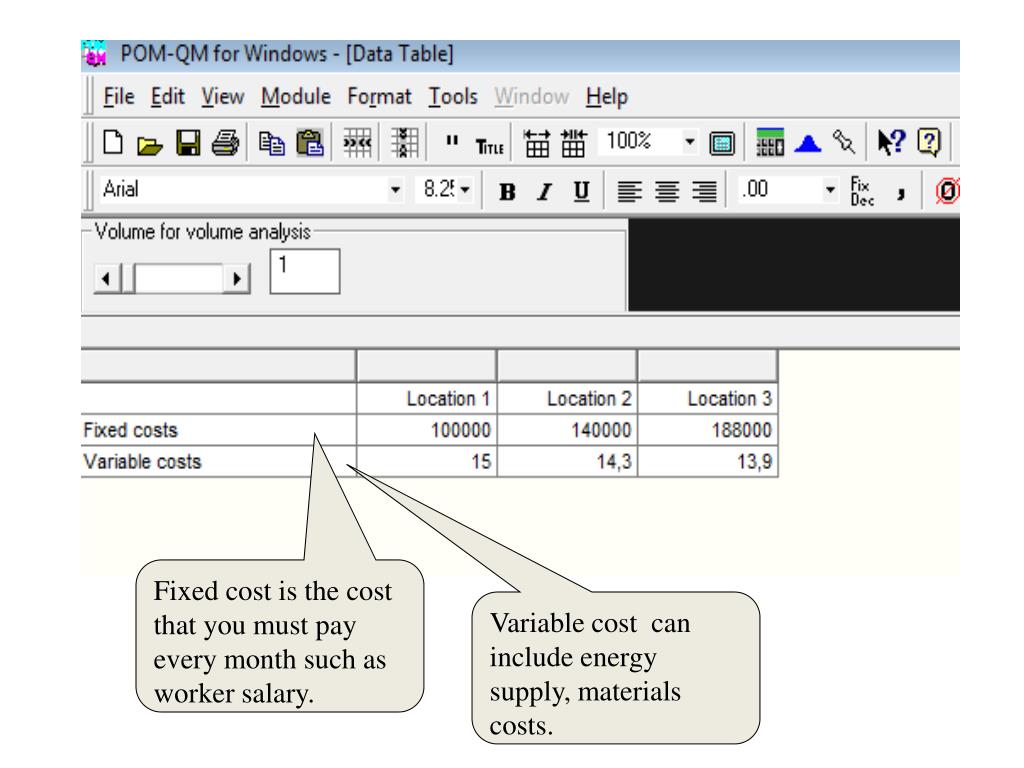This screenshot has height=768, width=1024.
Task: Open the 100% zoom dropdown
Action: 690,141
